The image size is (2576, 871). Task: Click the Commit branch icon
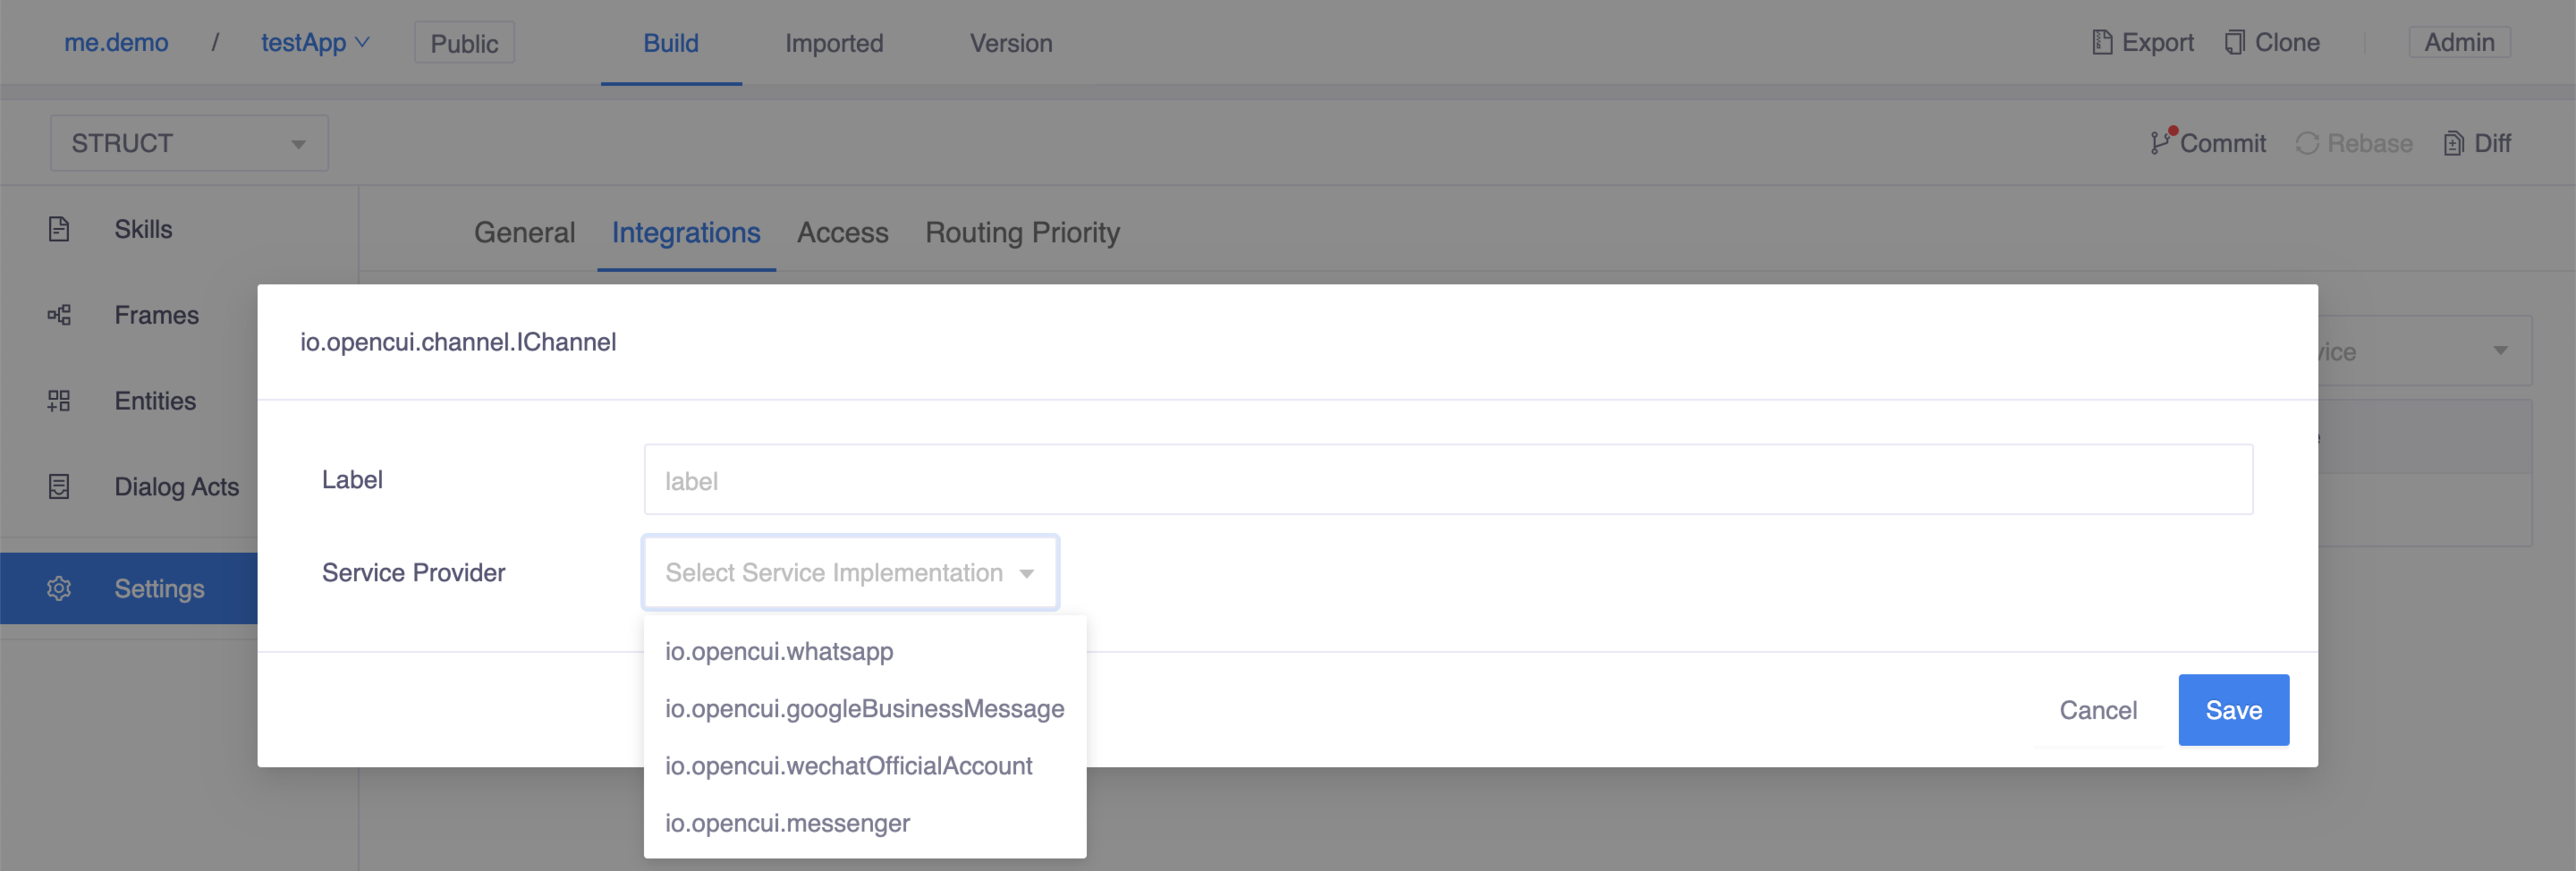point(2161,143)
